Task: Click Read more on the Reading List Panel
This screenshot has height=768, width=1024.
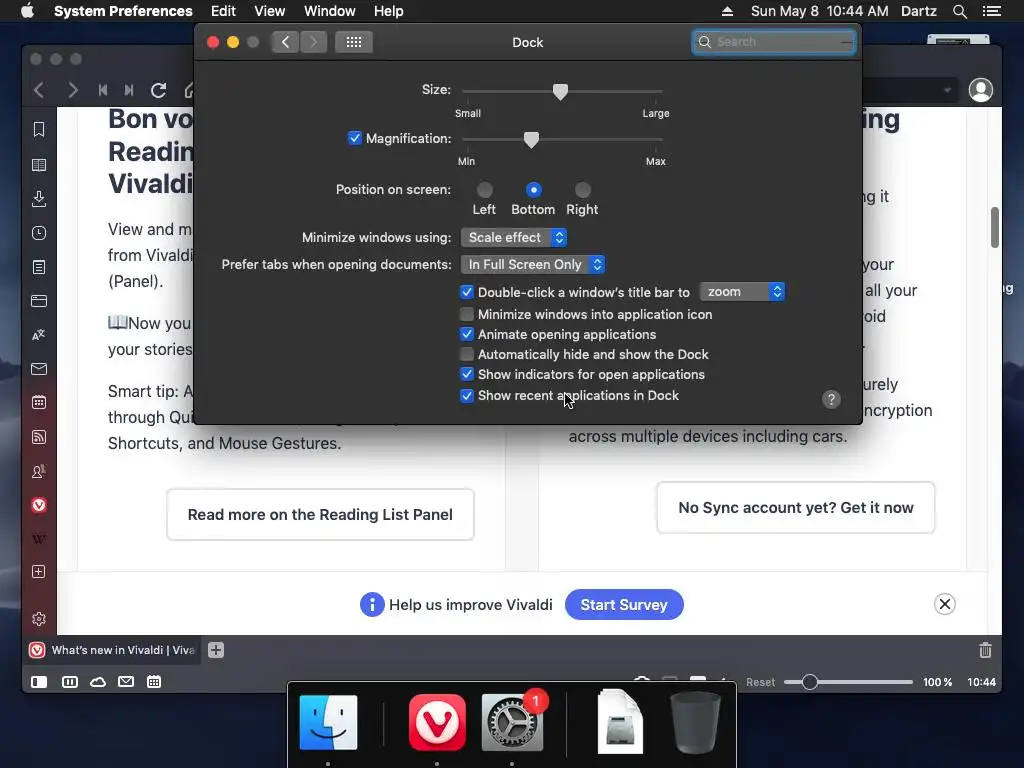Action: (320, 515)
